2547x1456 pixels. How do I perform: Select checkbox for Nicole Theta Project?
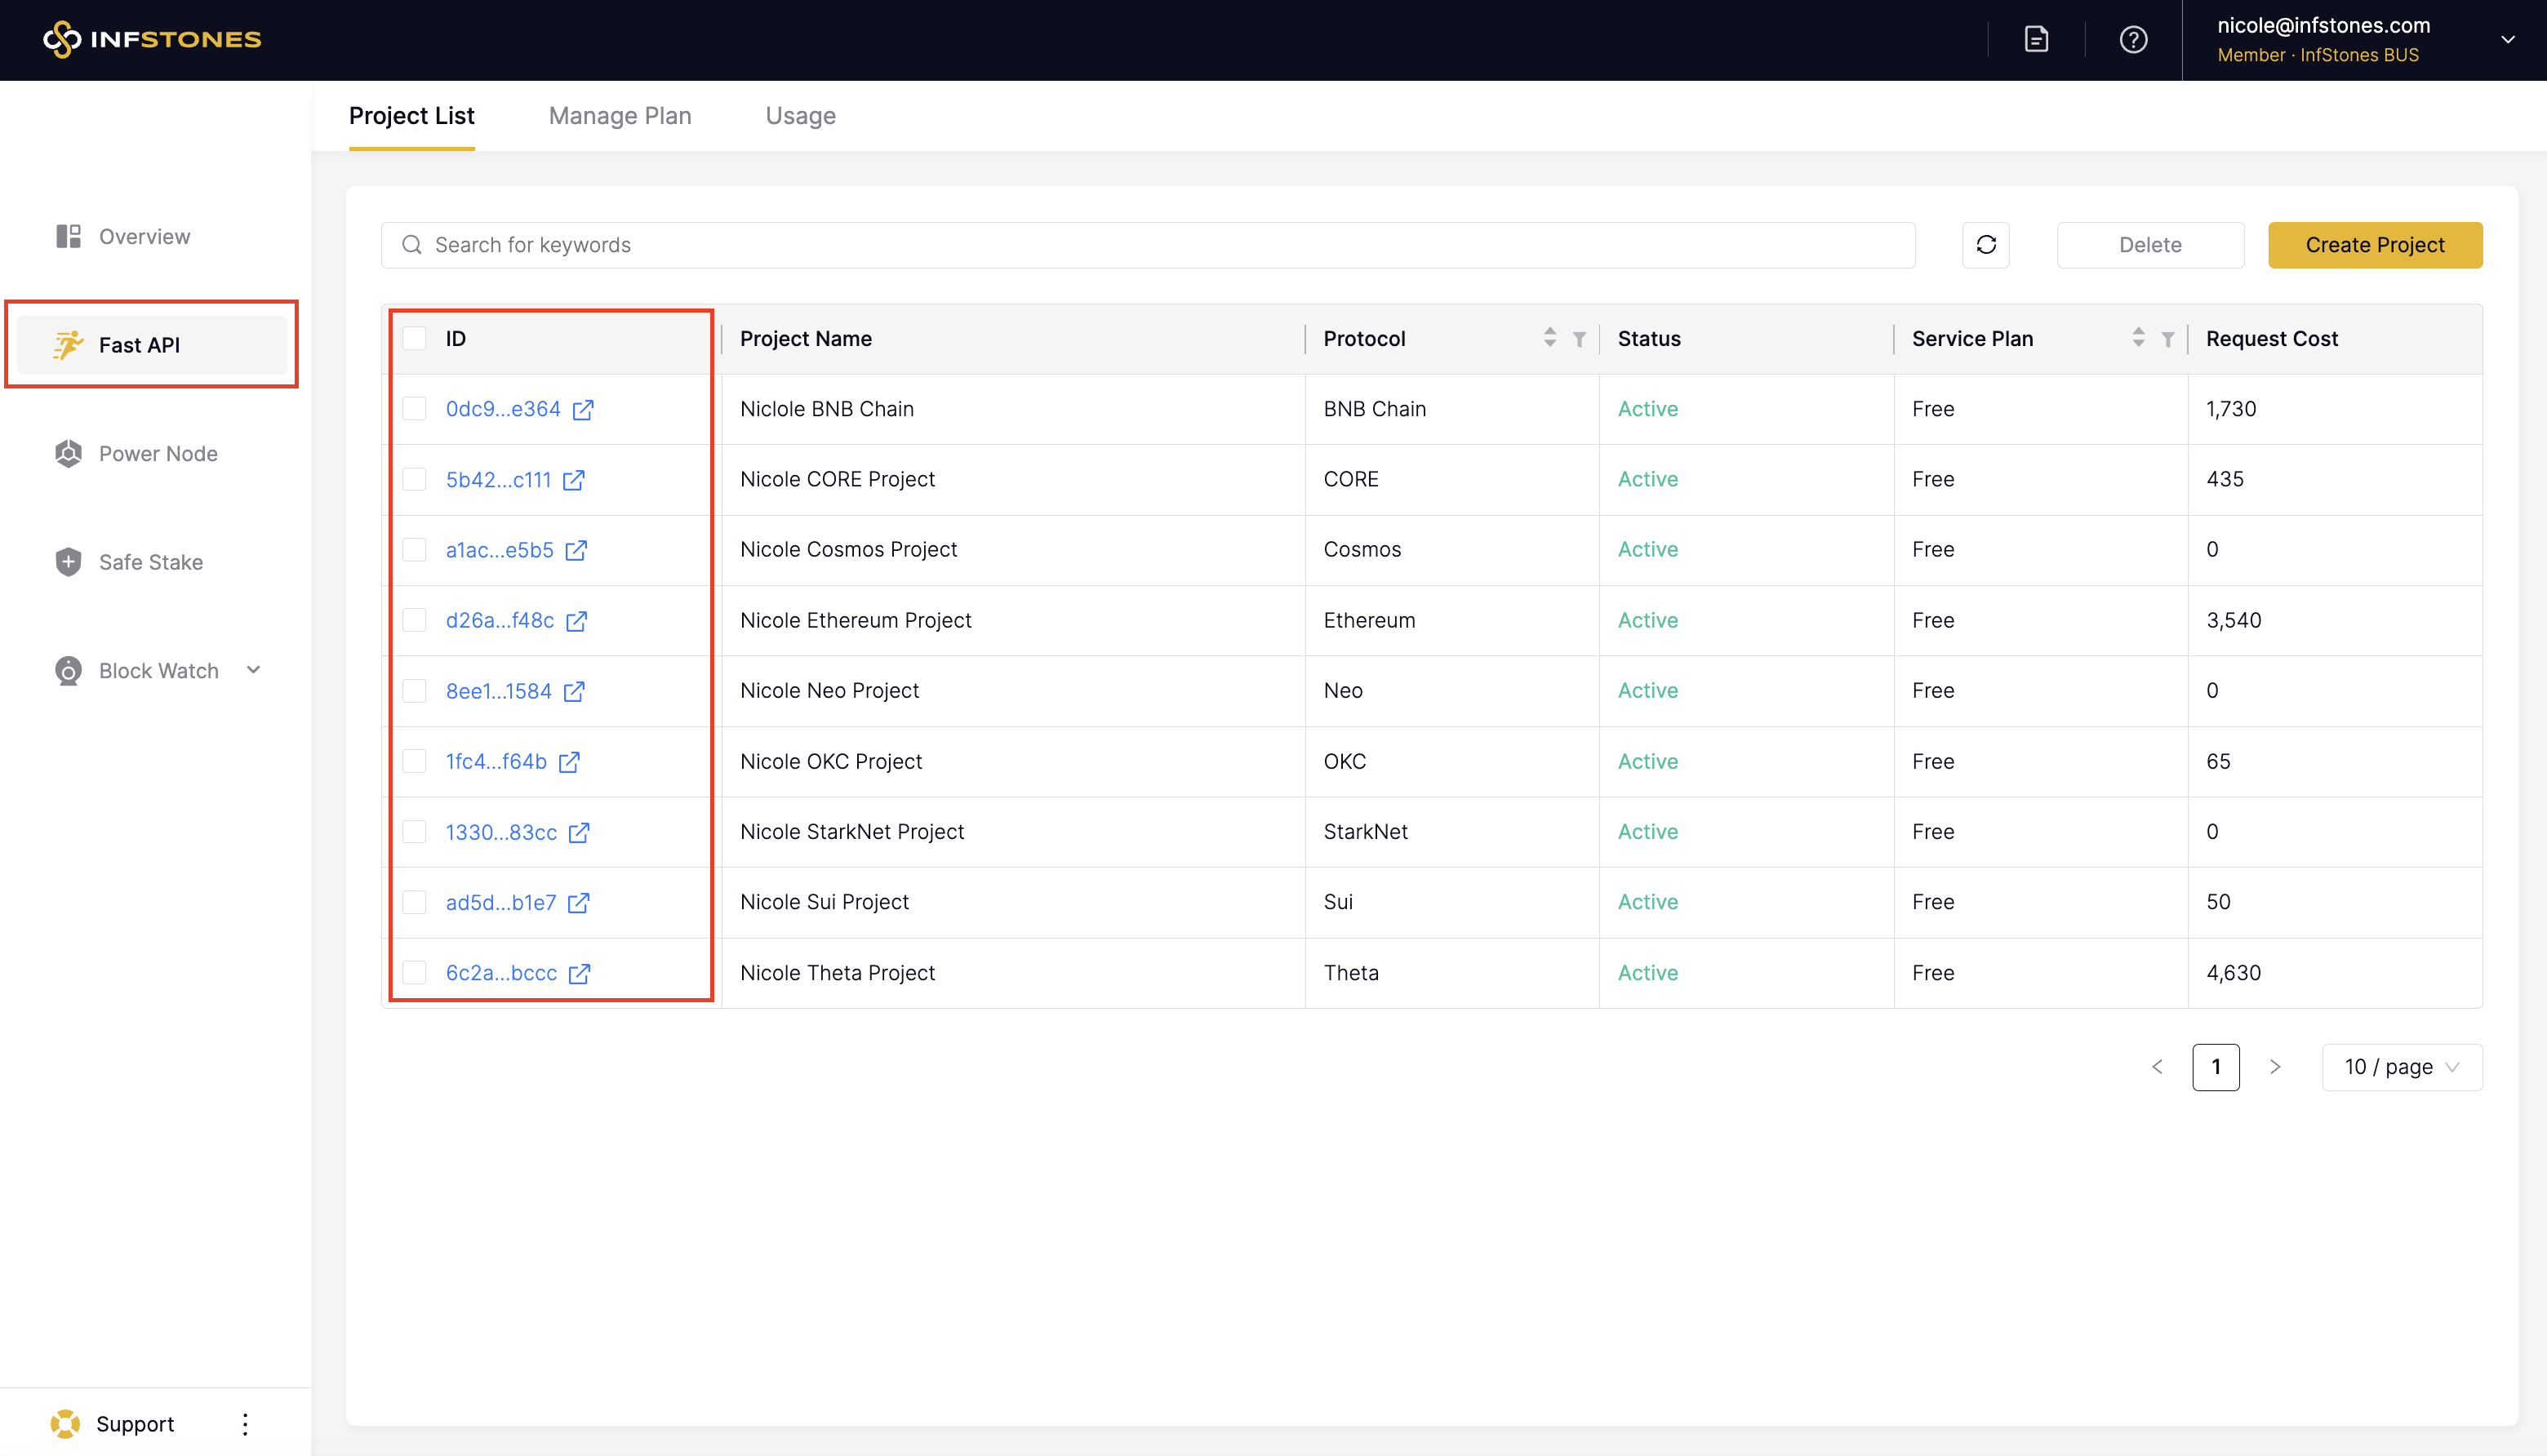414,972
